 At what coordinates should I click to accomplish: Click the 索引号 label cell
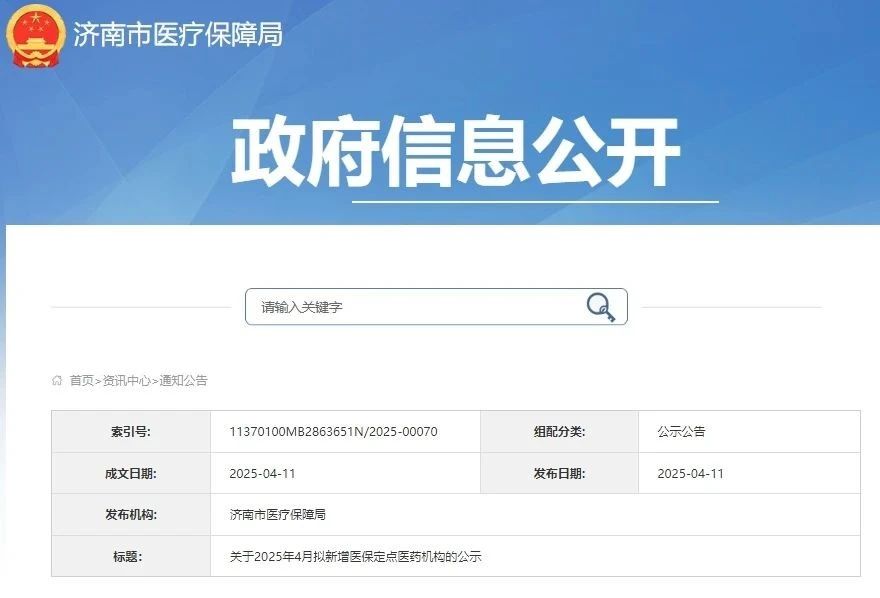pyautogui.click(x=131, y=432)
